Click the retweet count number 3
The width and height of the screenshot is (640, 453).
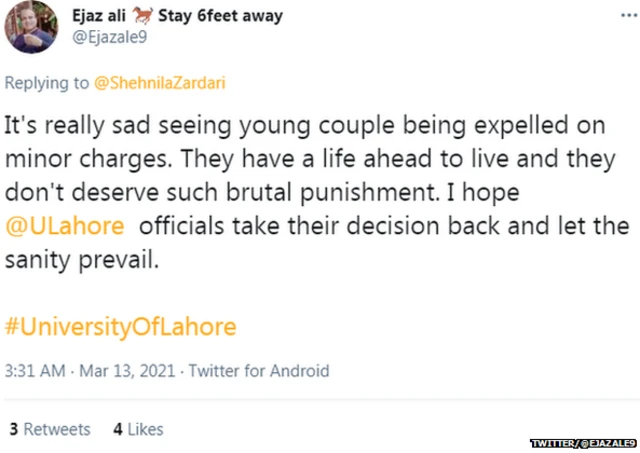click(x=12, y=429)
